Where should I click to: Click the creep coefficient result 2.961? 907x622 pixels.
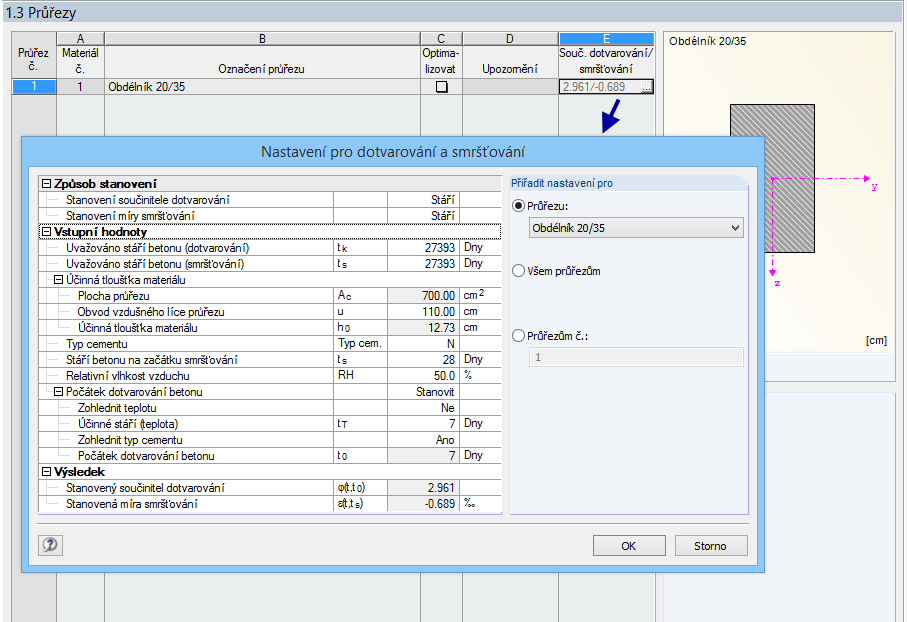click(423, 488)
